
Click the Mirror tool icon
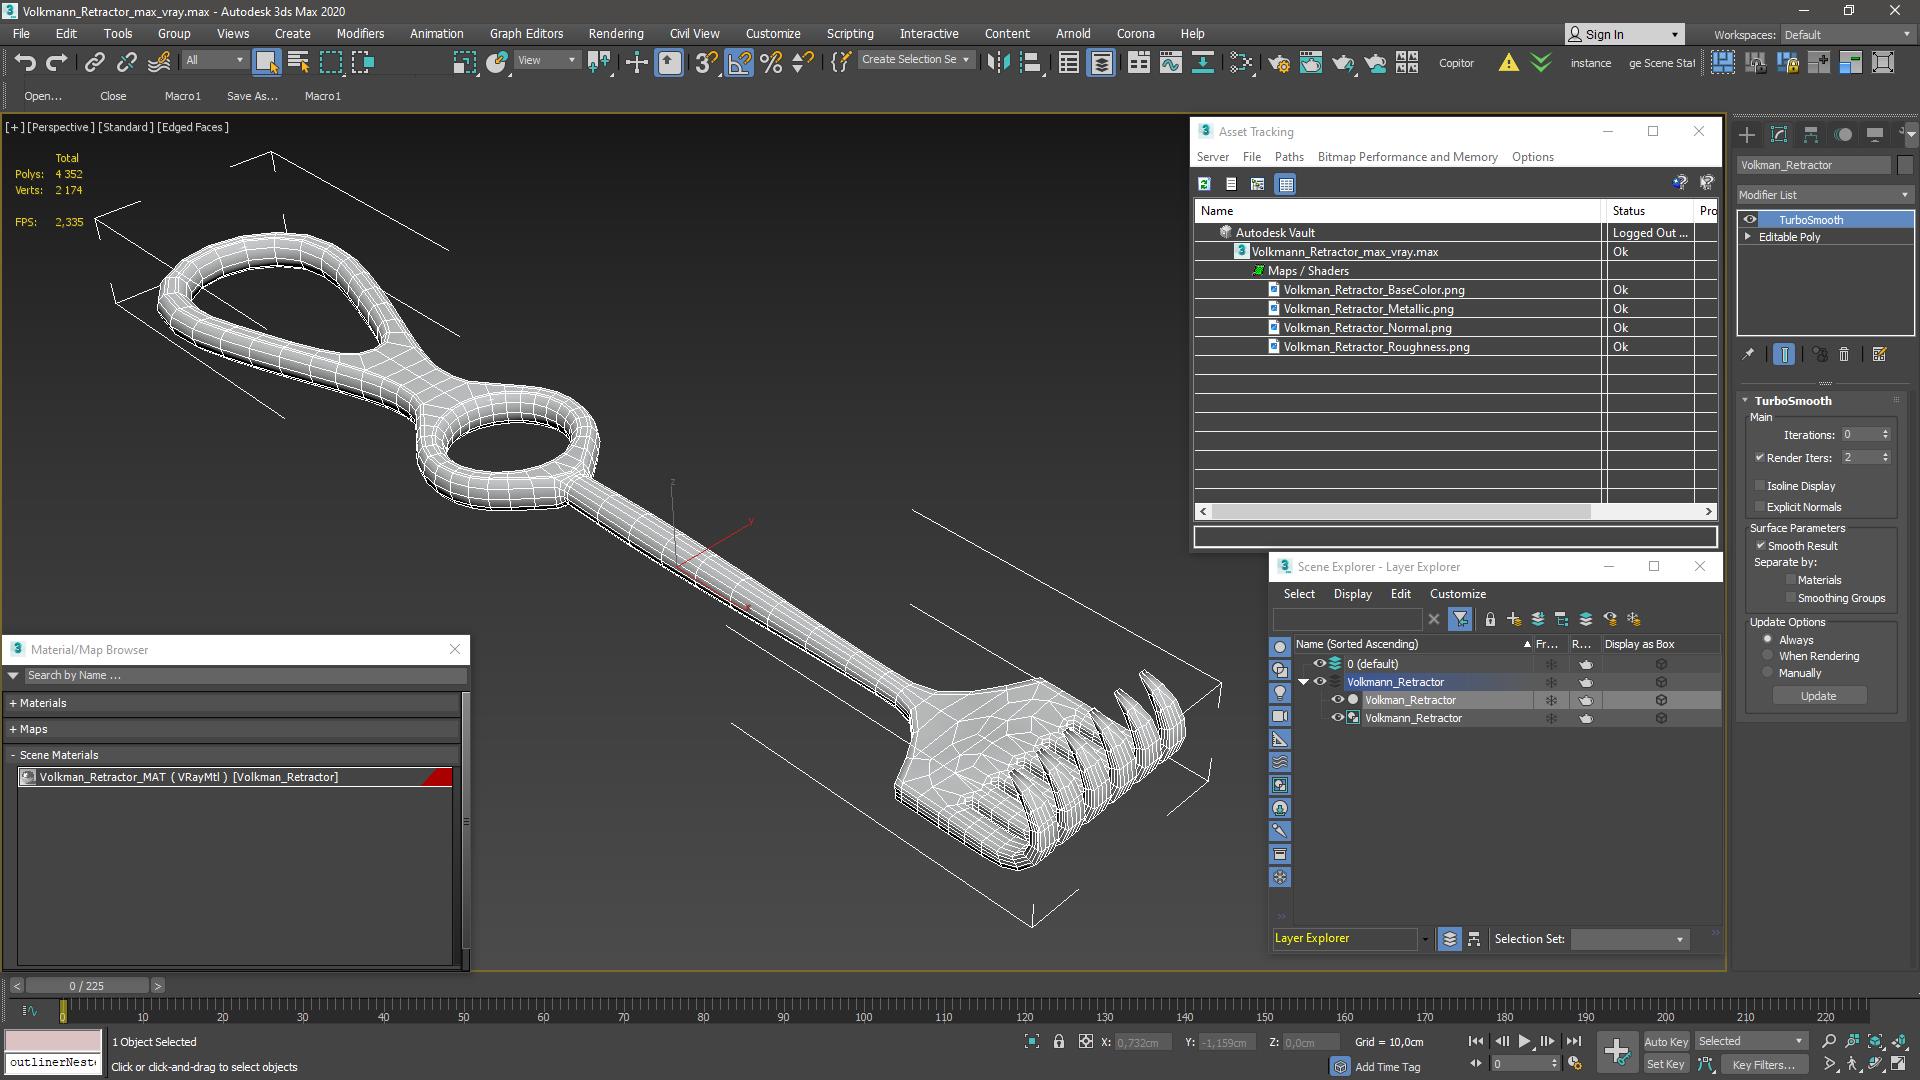coord(997,62)
